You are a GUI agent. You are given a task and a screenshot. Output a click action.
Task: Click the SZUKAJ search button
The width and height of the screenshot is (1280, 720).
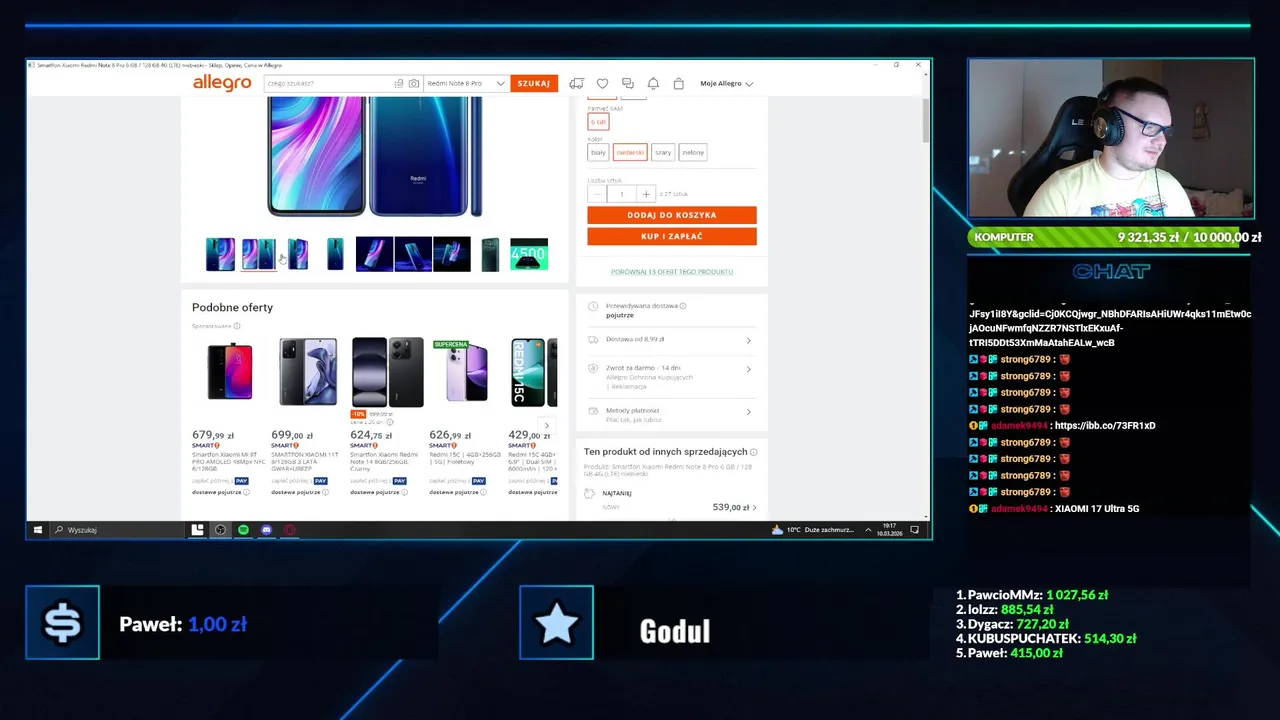[534, 84]
